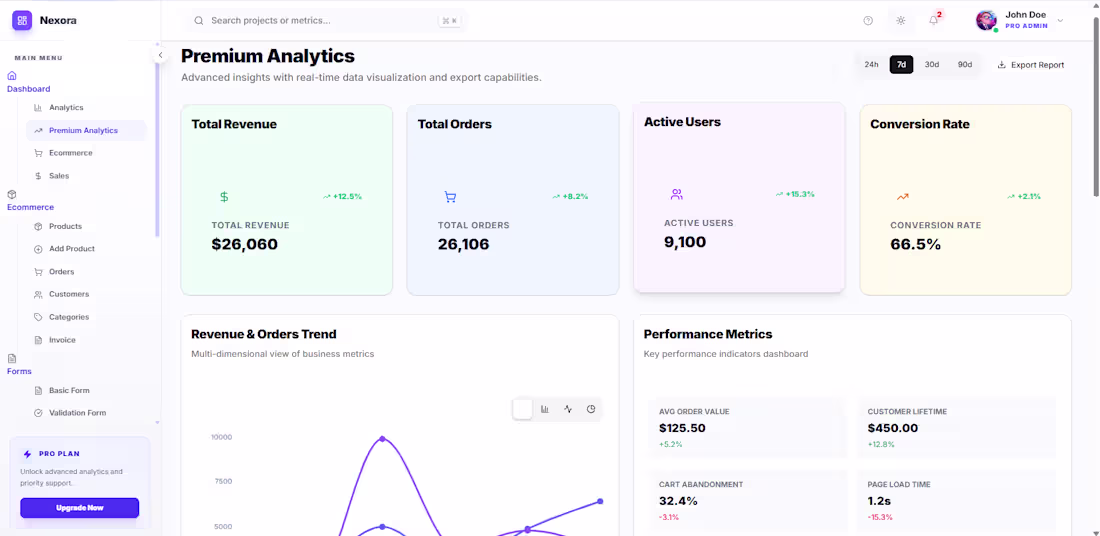This screenshot has height=536, width=1100.
Task: Click the orange trend icon in Conversion Rate card
Action: [903, 197]
